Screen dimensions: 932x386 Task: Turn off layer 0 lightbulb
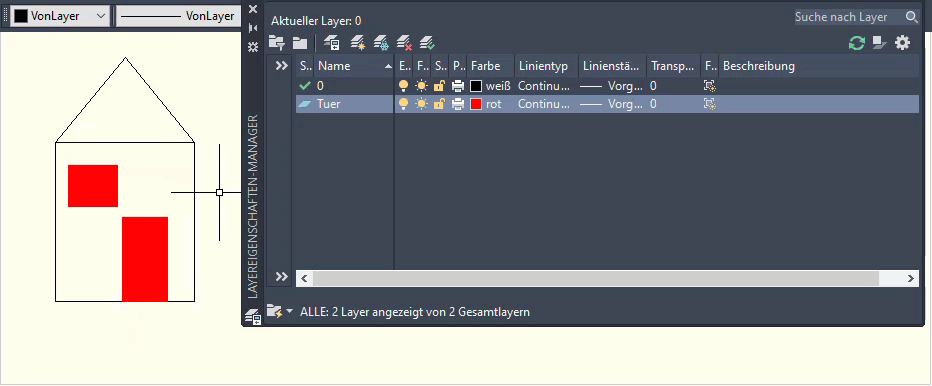[x=404, y=86]
